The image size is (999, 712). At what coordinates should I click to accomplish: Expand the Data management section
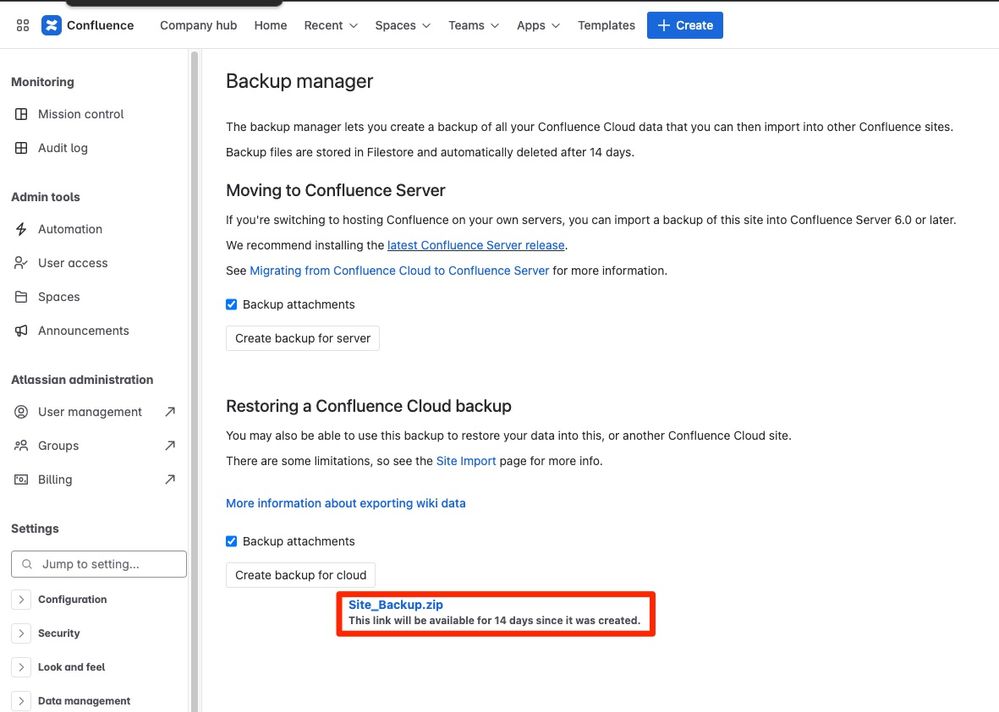coord(21,701)
